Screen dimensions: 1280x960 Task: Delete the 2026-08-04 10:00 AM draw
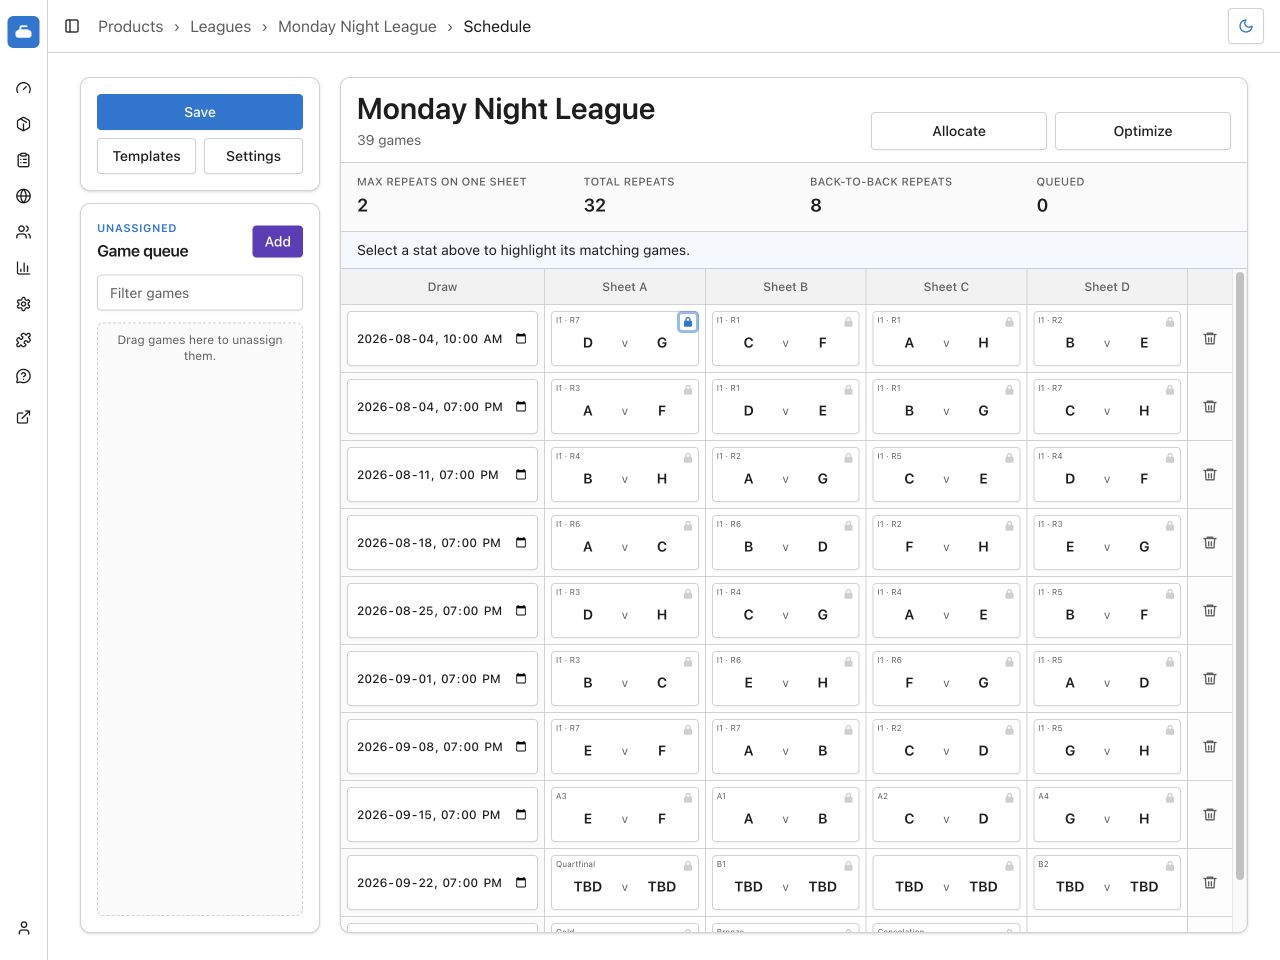1210,339
